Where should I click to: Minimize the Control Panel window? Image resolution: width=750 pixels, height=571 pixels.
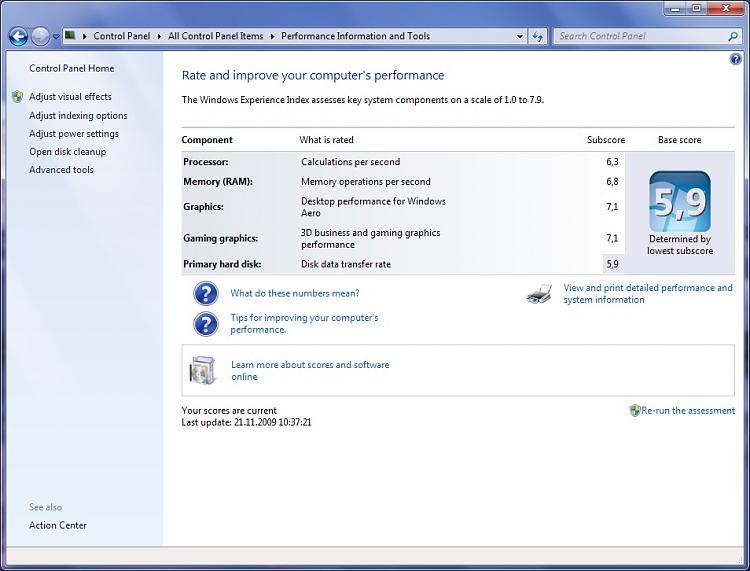coord(675,8)
